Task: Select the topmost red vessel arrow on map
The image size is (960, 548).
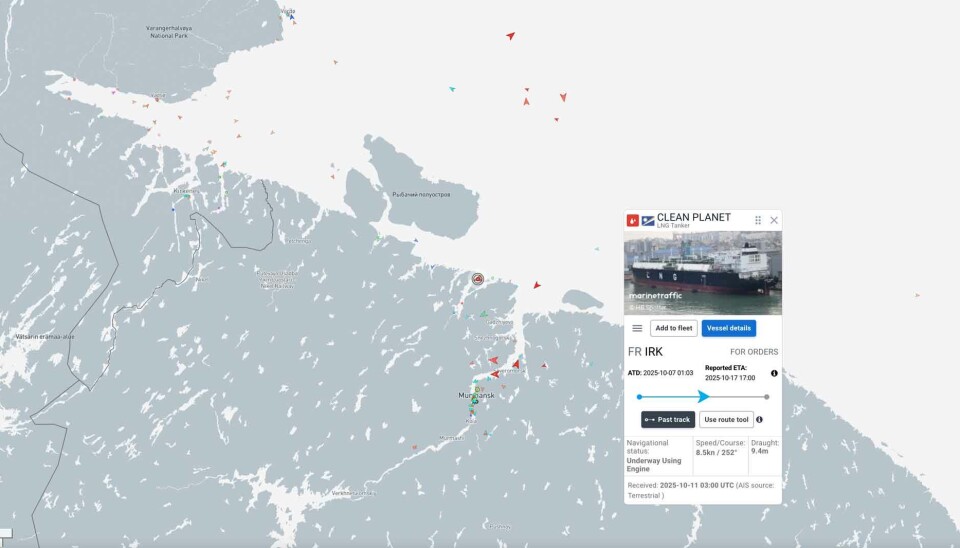Action: point(510,36)
